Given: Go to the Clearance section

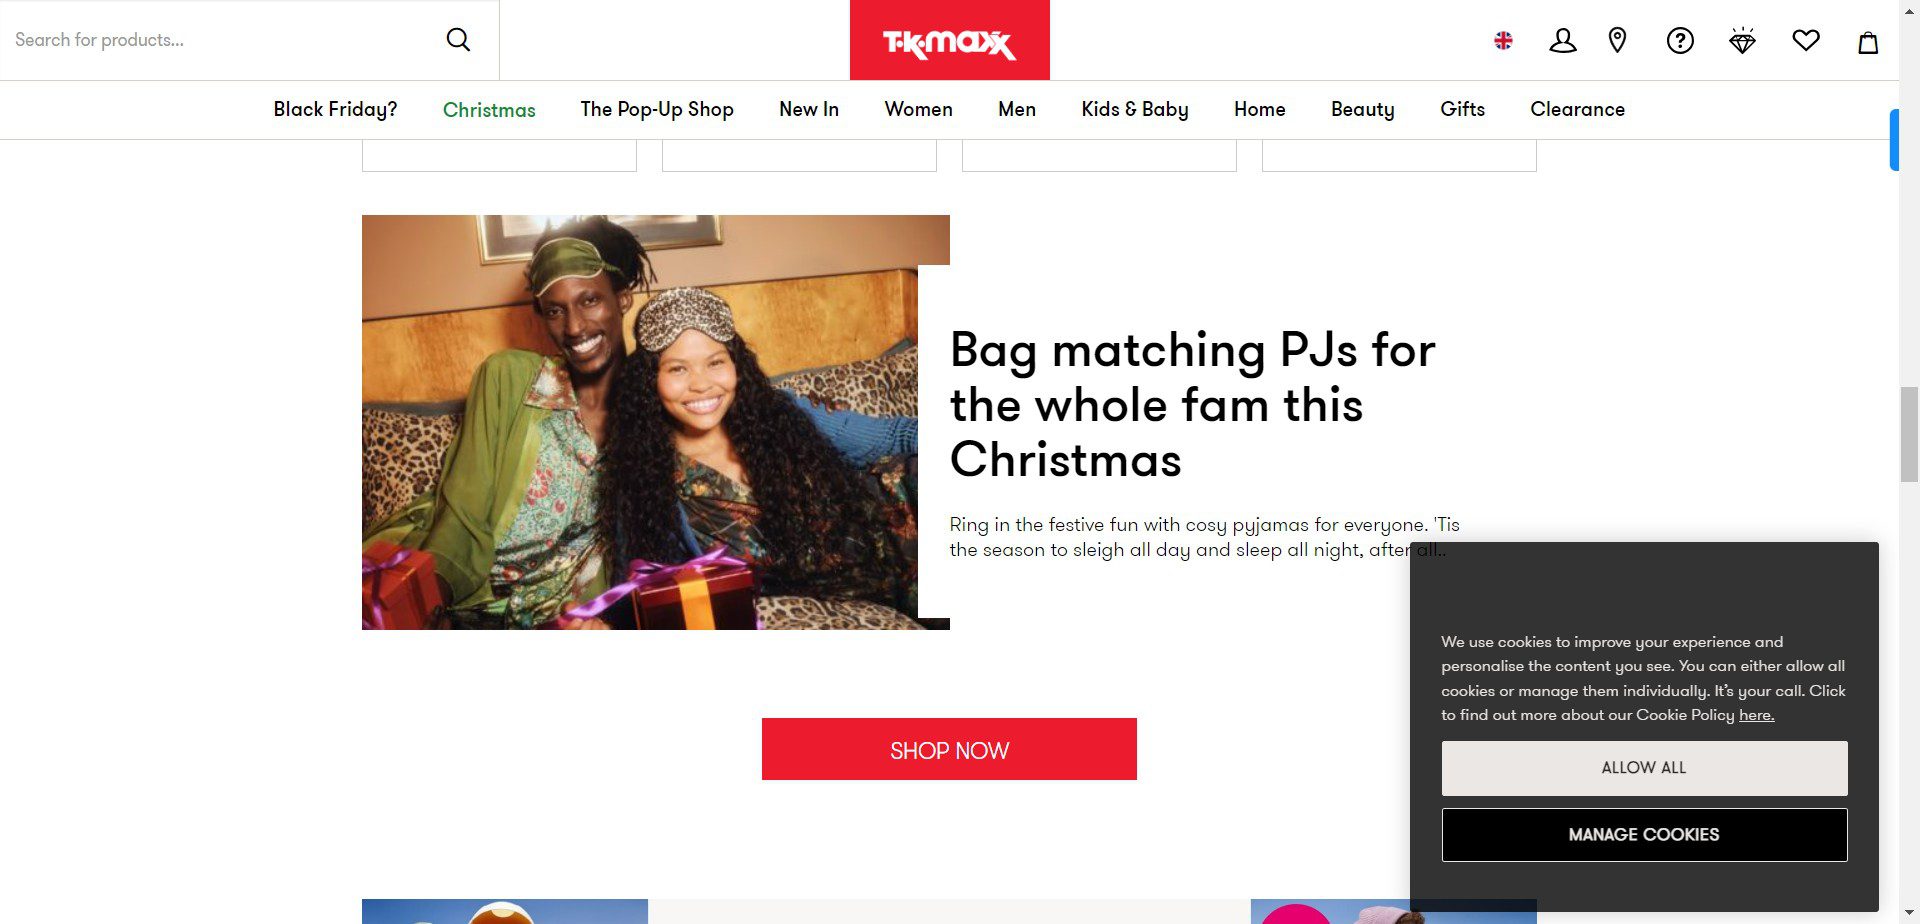Looking at the screenshot, I should (1577, 109).
